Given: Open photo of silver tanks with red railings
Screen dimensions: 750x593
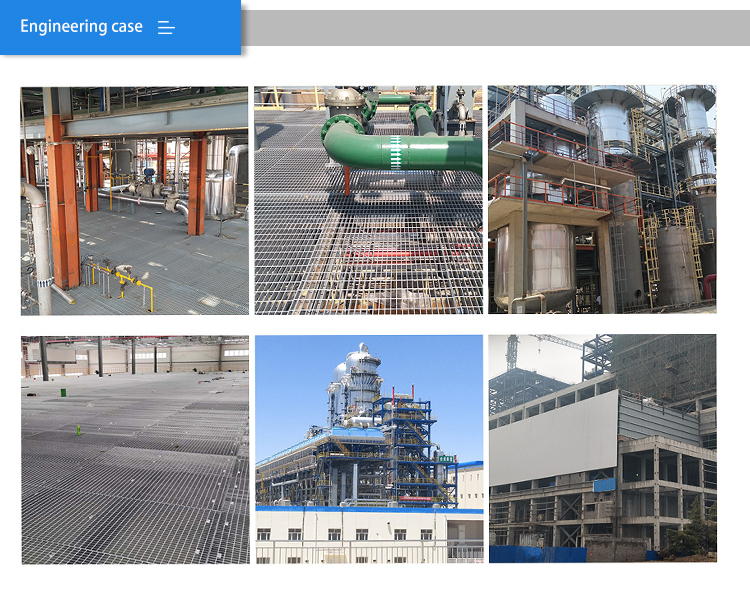Looking at the screenshot, I should coord(602,199).
